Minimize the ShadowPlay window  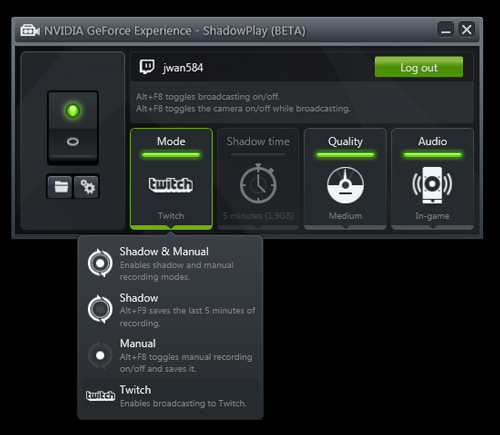pos(446,30)
